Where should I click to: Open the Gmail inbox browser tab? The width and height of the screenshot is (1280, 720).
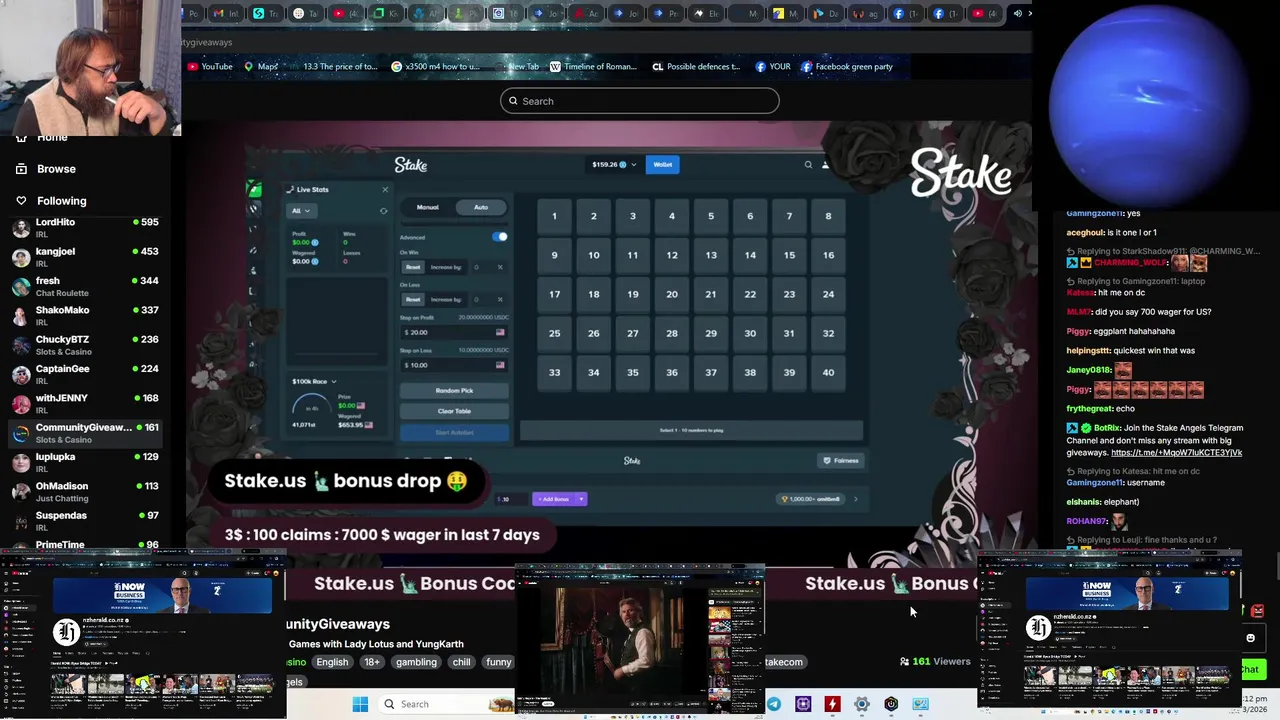point(224,13)
